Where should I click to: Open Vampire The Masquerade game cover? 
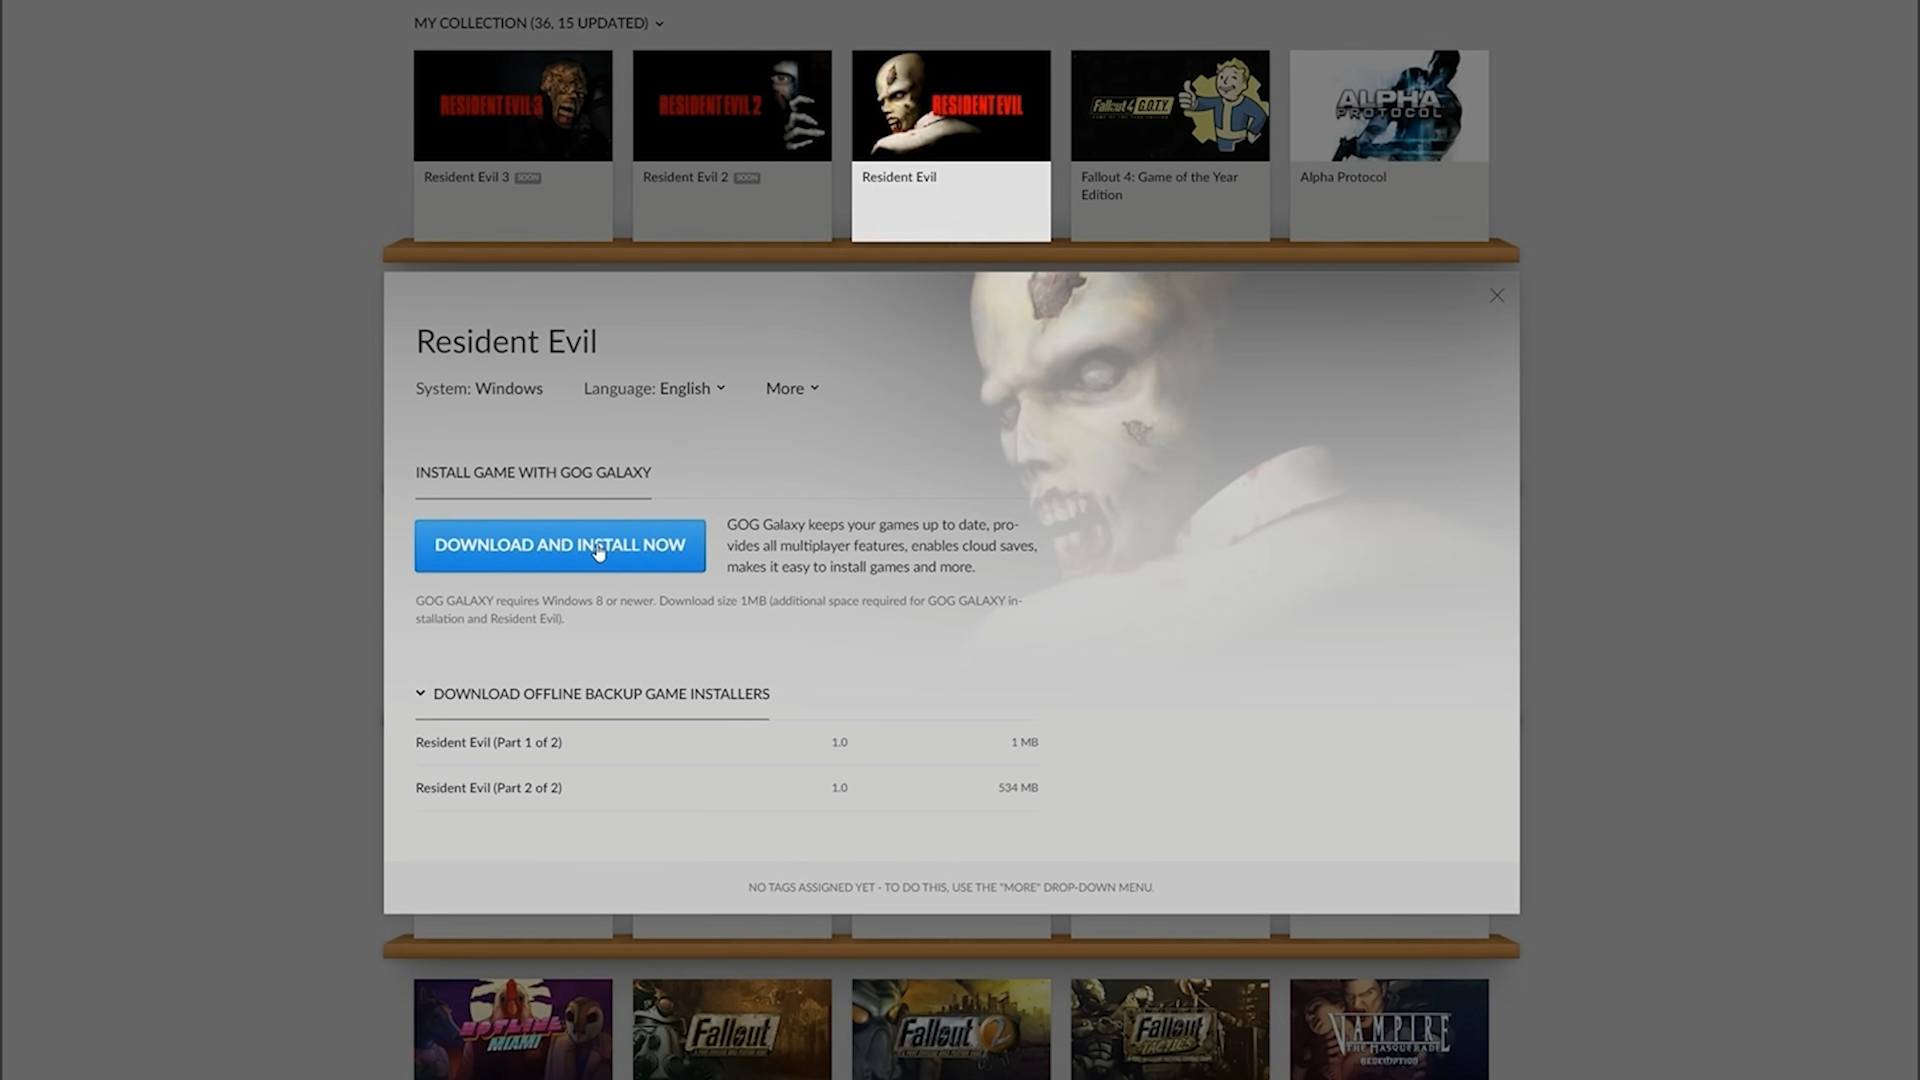[x=1389, y=1029]
